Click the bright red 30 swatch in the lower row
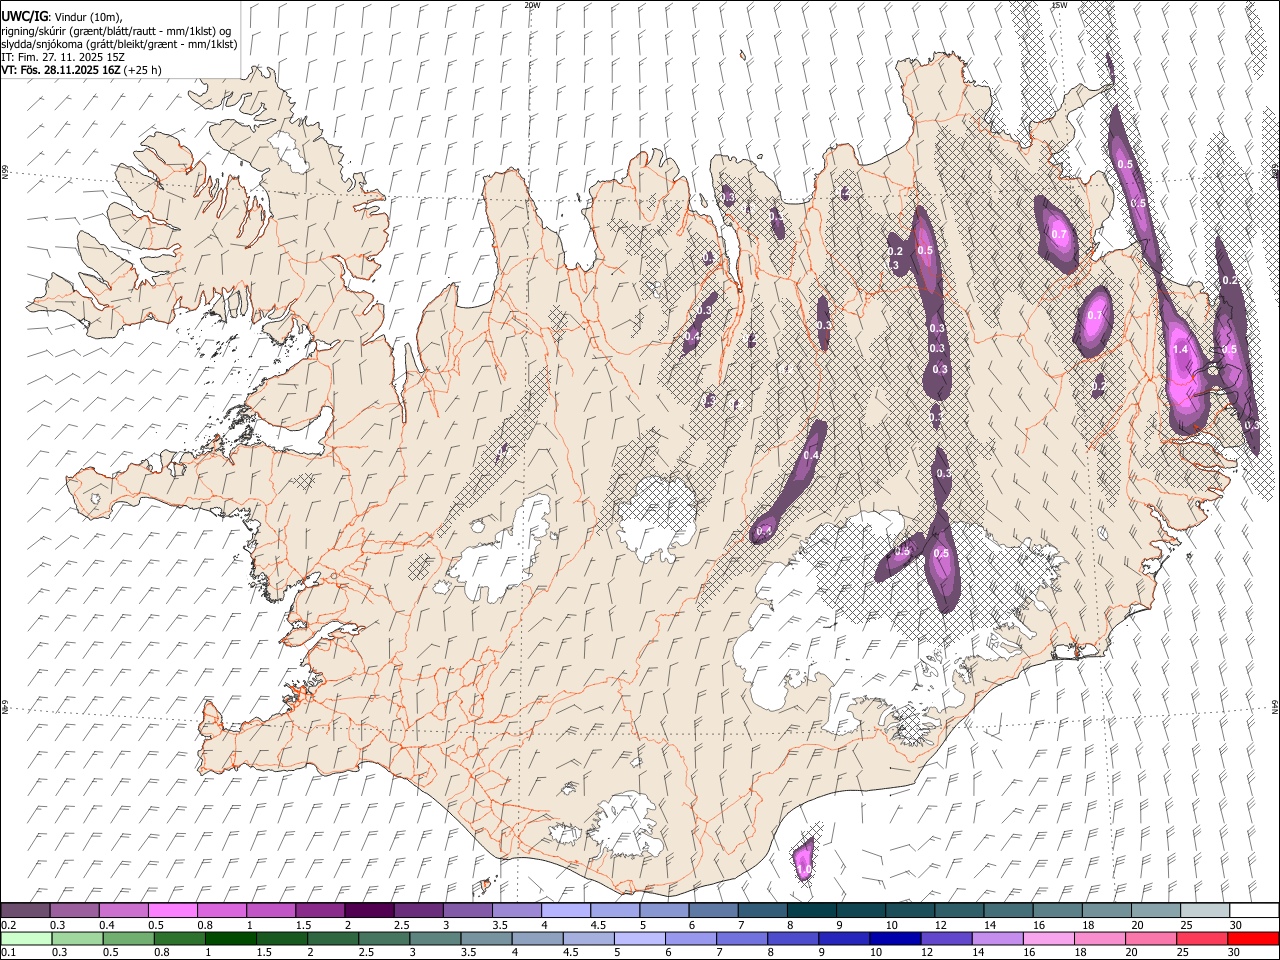1280x960 pixels. tap(1252, 938)
